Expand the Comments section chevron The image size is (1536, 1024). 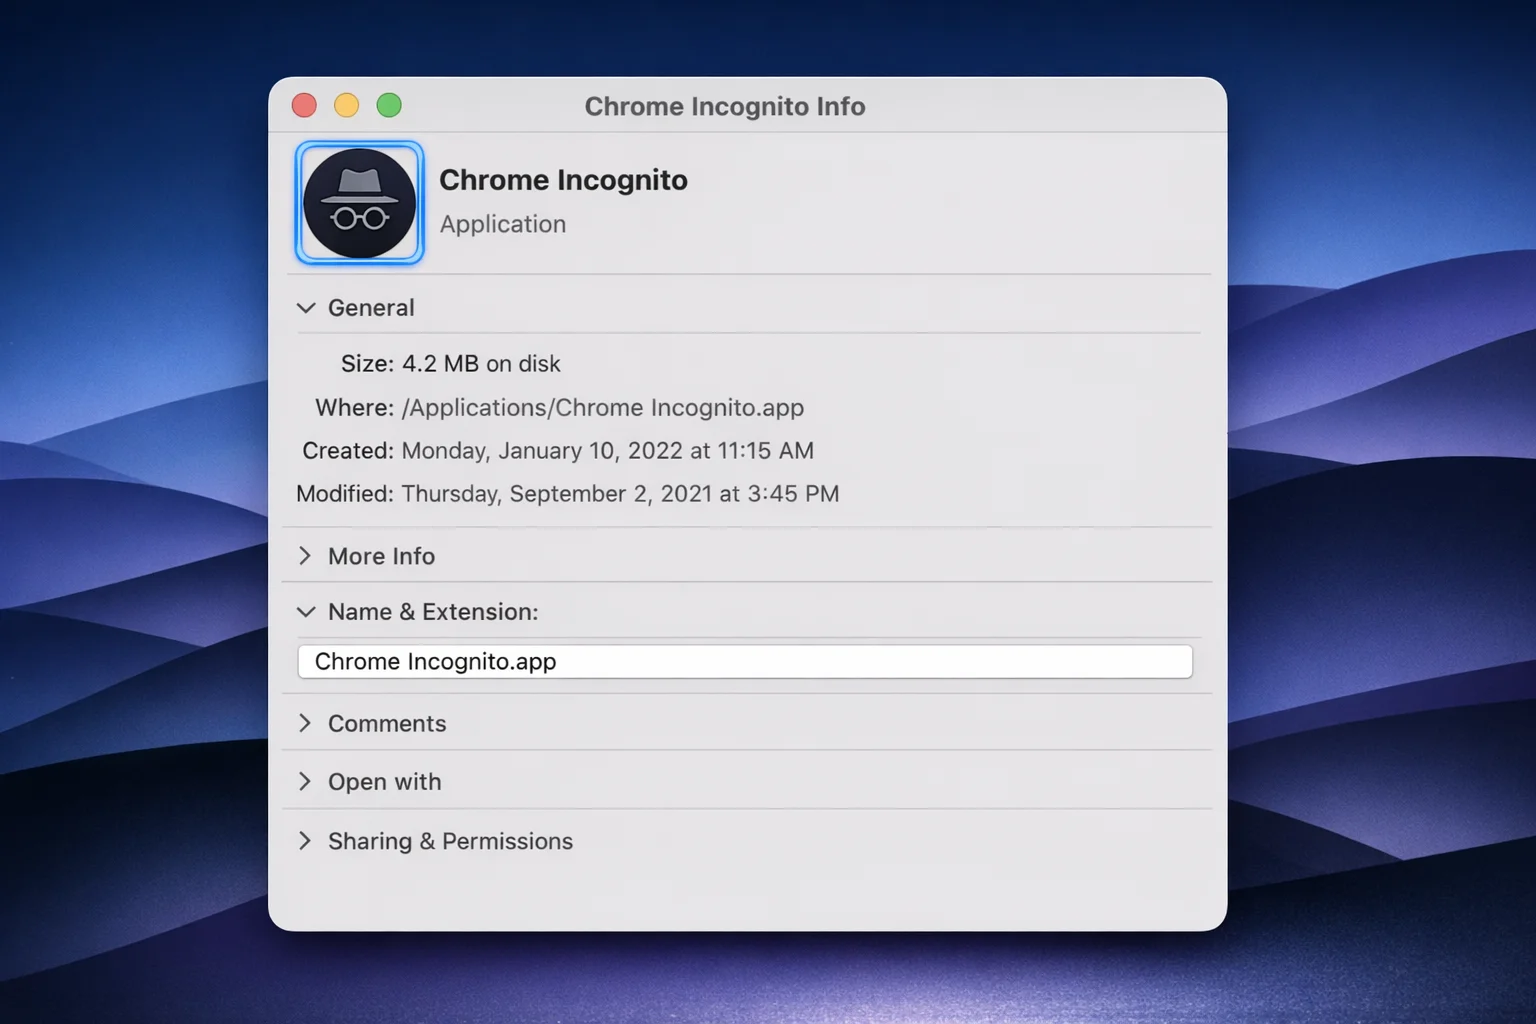(x=305, y=723)
